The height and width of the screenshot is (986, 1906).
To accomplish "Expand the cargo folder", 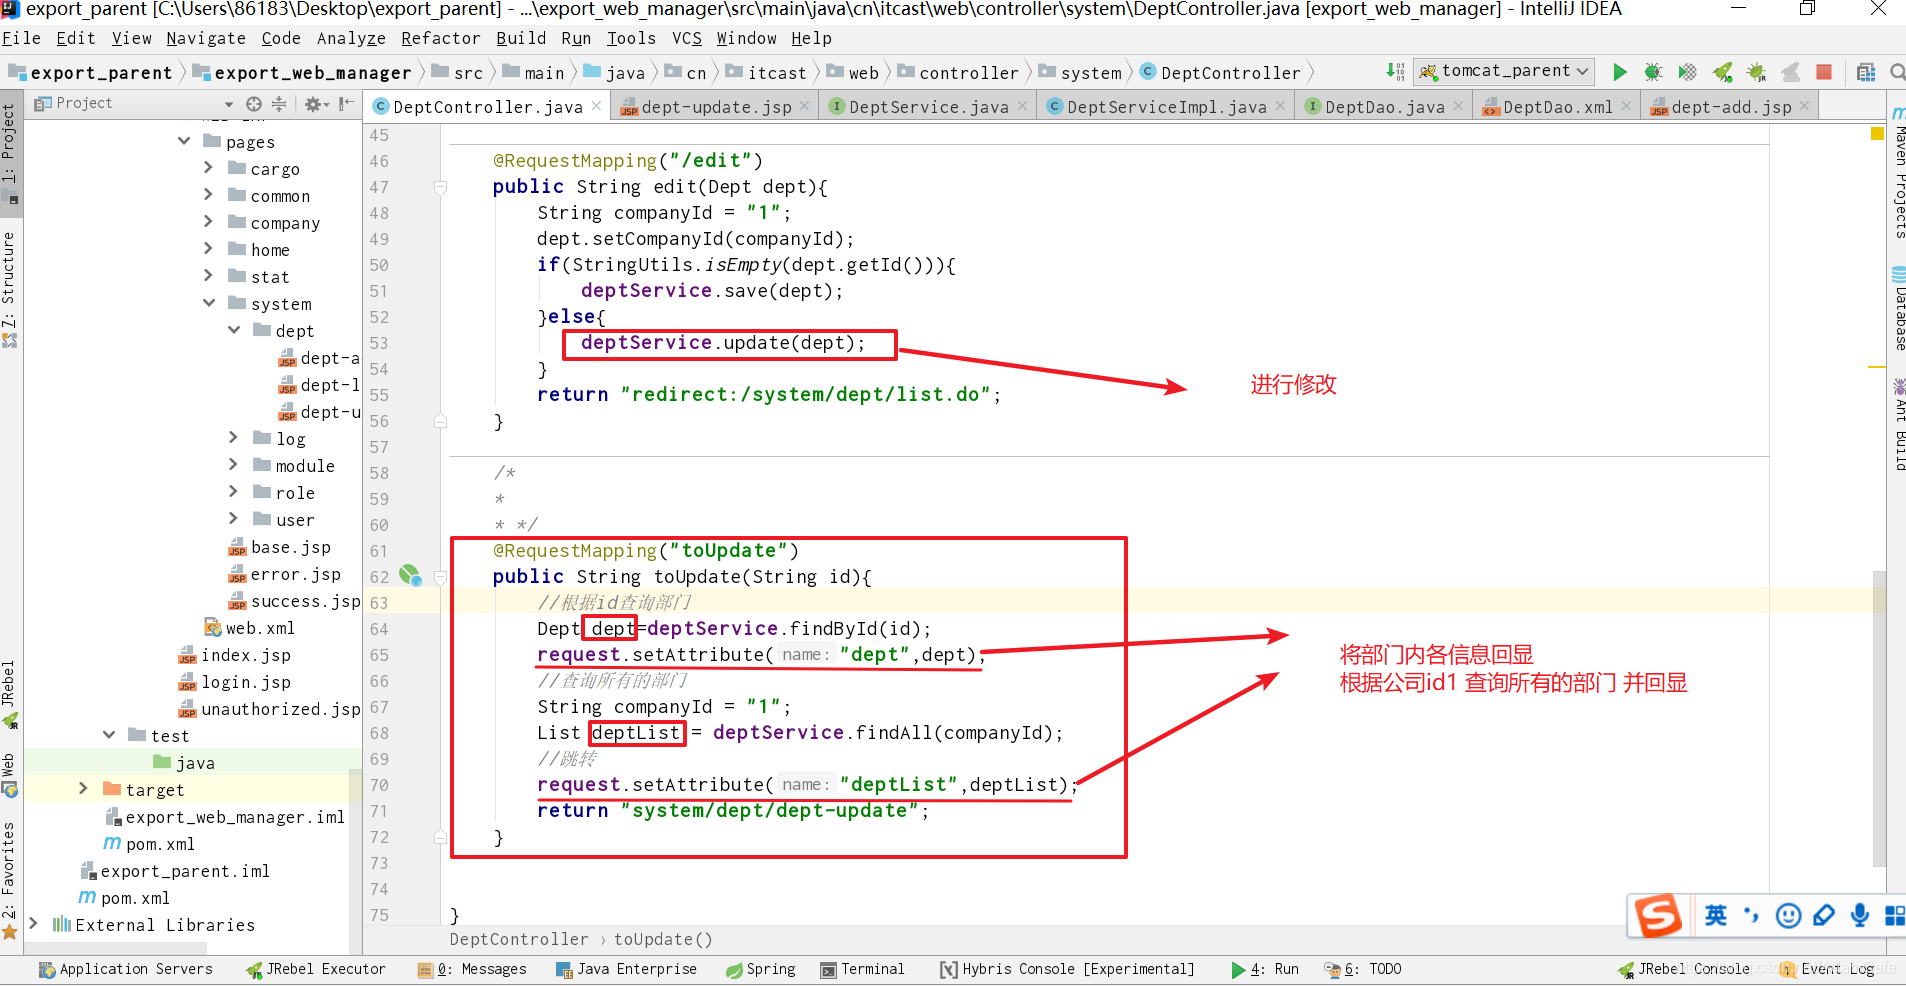I will point(208,168).
